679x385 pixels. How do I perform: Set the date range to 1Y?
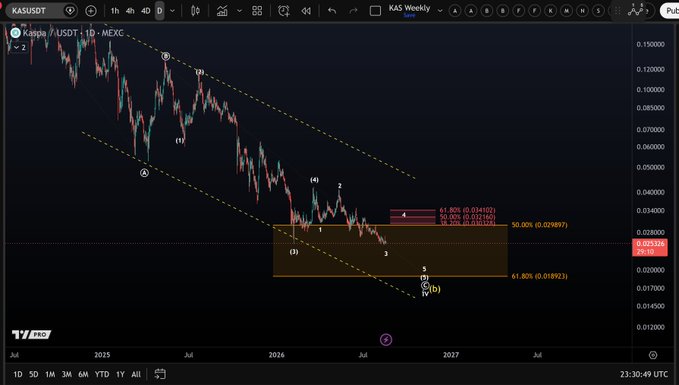point(120,374)
